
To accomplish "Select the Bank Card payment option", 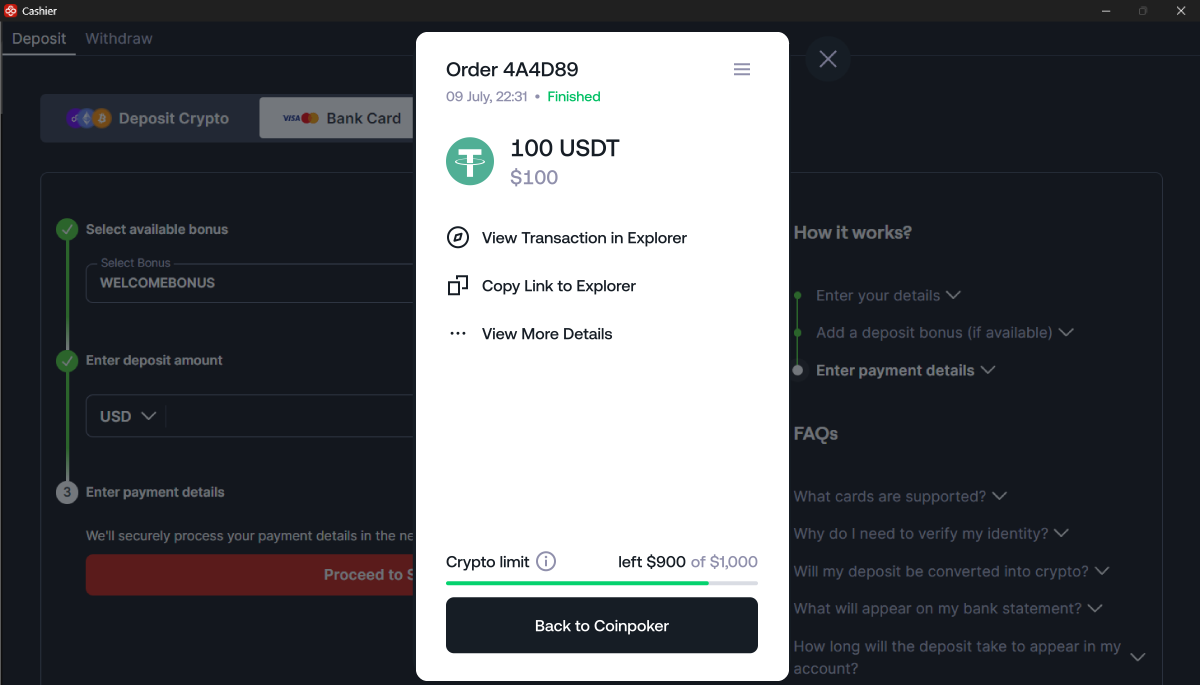I will pos(338,118).
